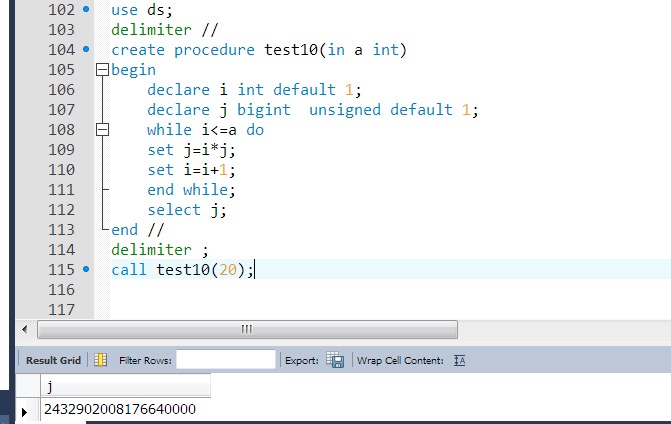Focus the Filter Rows input field
The width and height of the screenshot is (671, 424).
tap(226, 359)
